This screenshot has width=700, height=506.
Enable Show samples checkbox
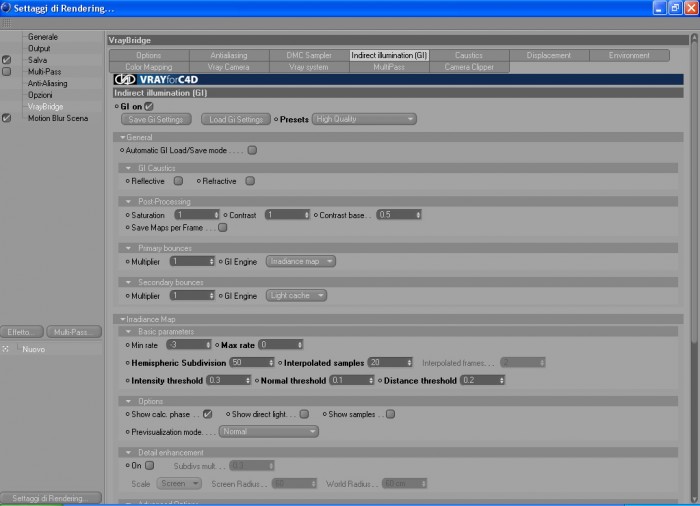coord(391,414)
